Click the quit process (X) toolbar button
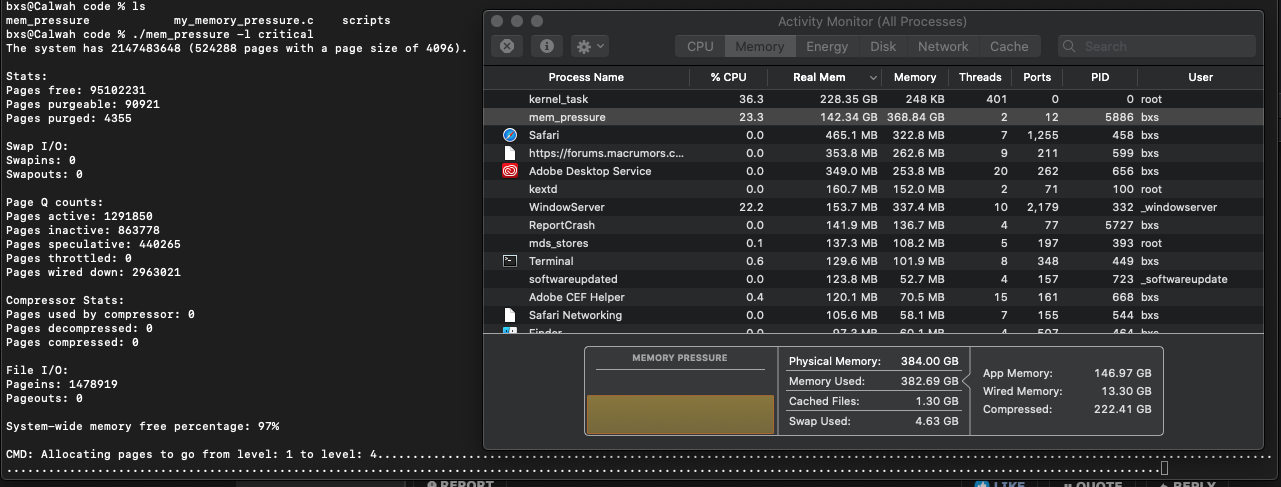 tap(507, 46)
